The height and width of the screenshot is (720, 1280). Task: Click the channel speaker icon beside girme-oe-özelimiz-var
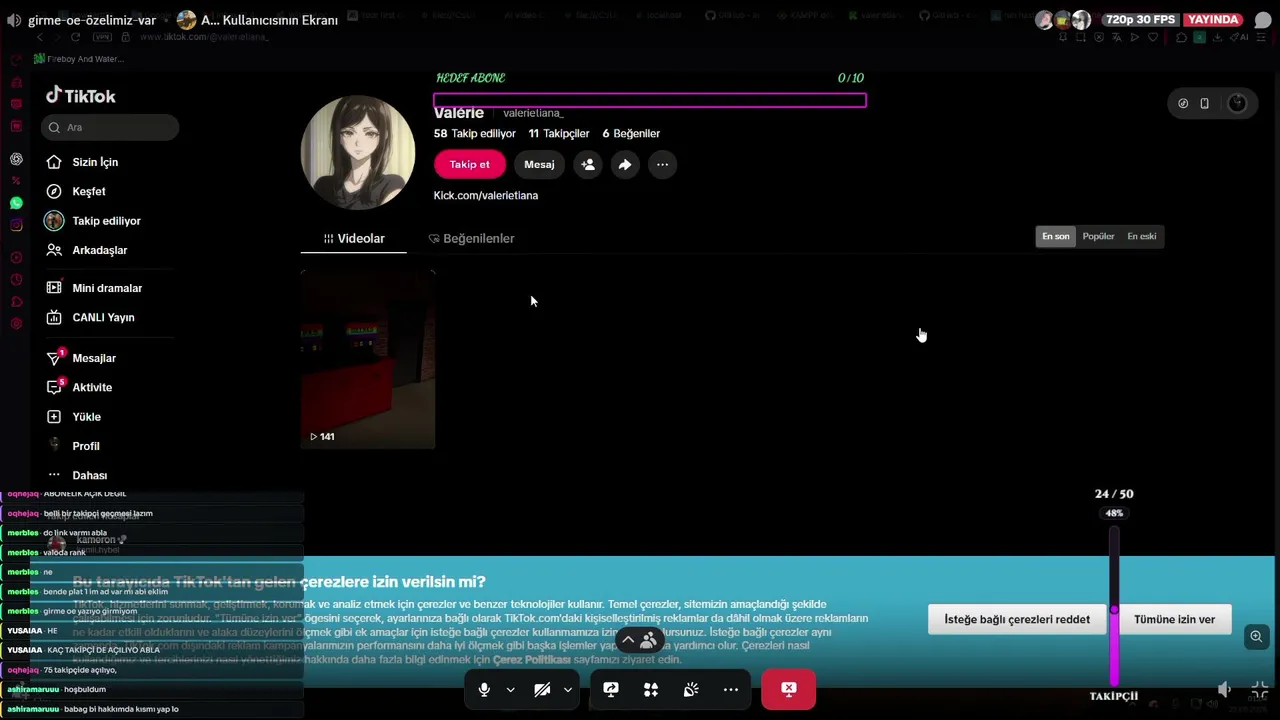pyautogui.click(x=16, y=20)
